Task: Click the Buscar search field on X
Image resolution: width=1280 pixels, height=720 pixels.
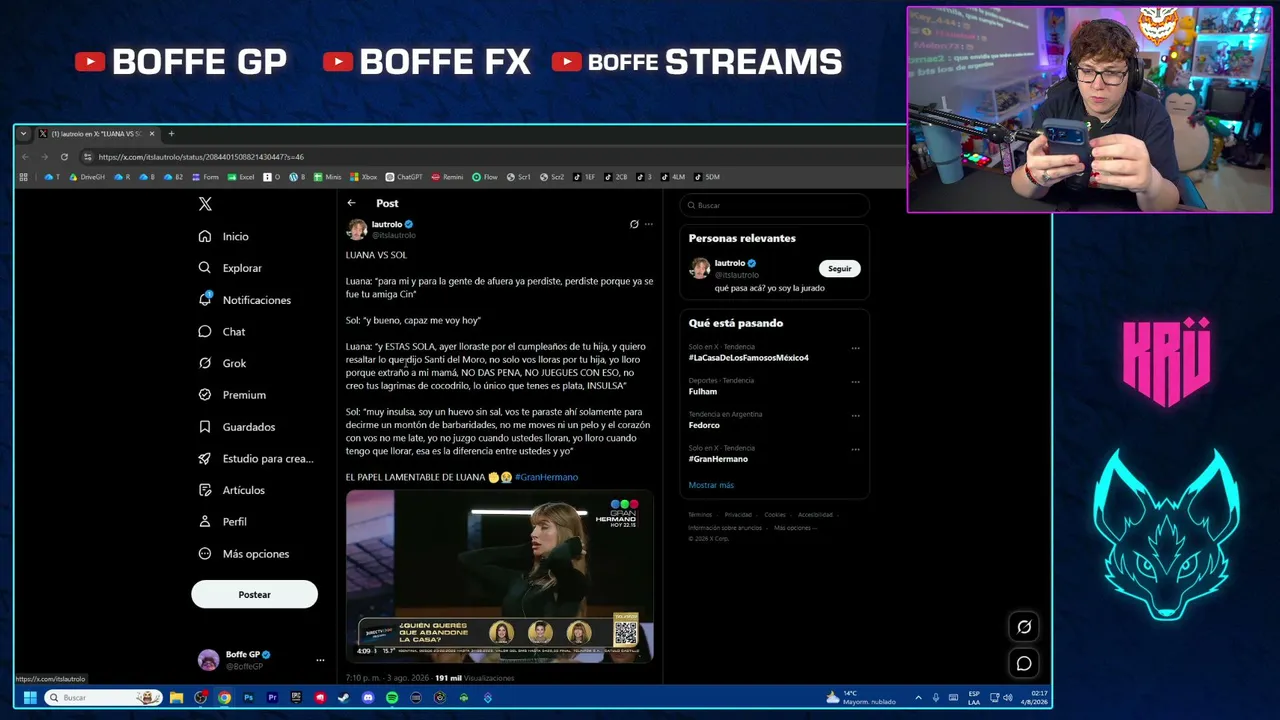Action: click(774, 205)
